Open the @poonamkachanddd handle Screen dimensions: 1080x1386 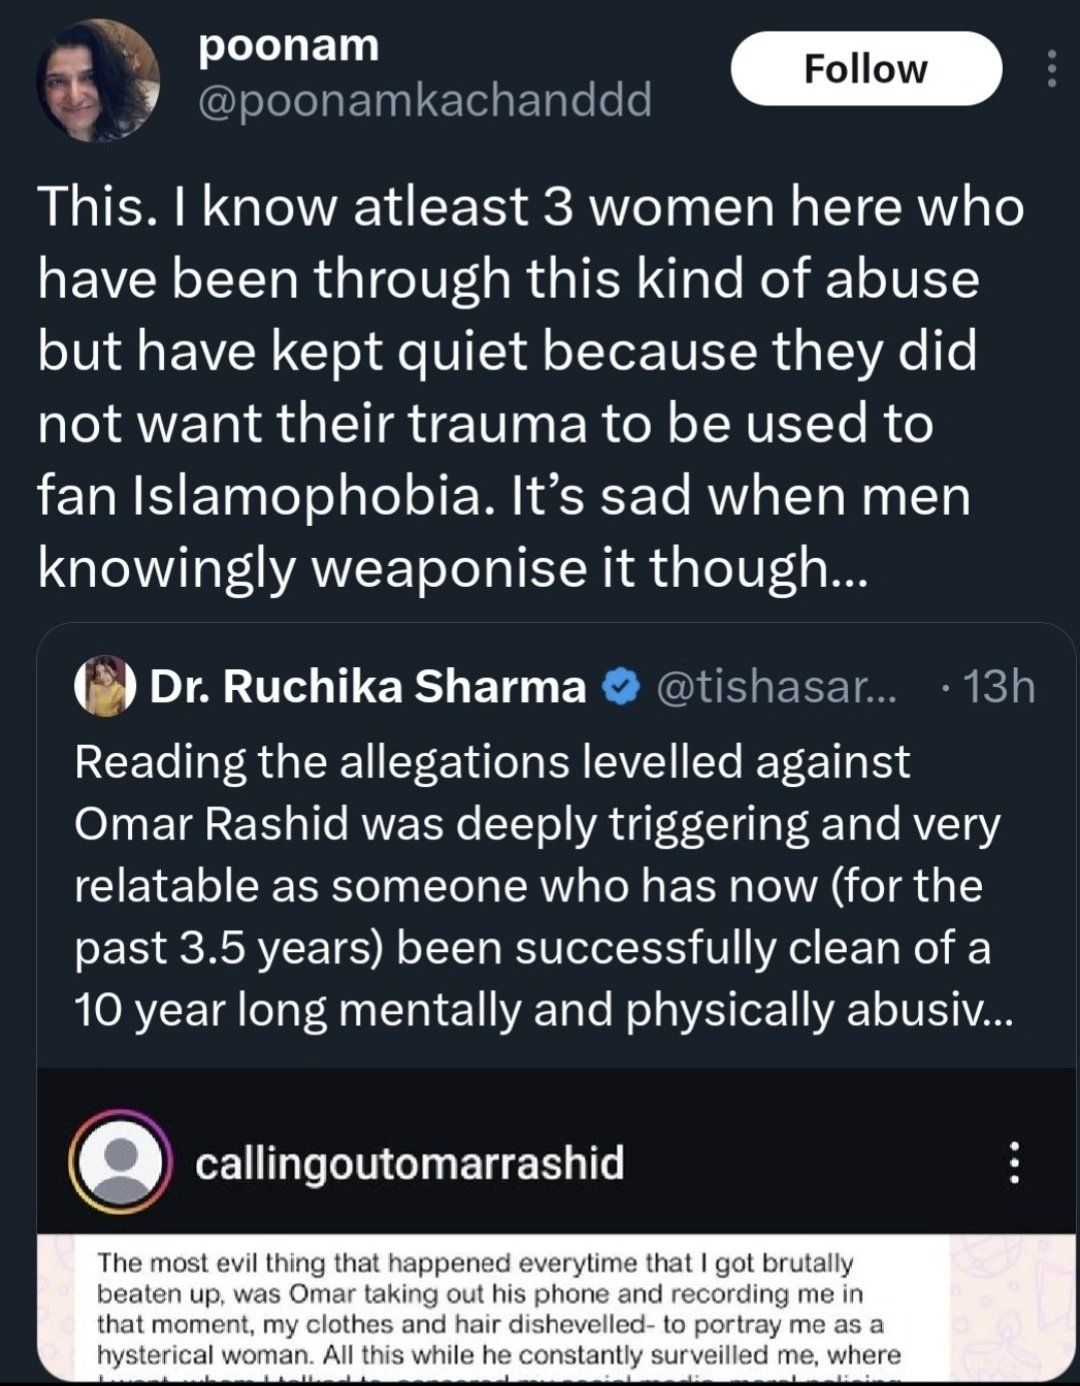[424, 99]
